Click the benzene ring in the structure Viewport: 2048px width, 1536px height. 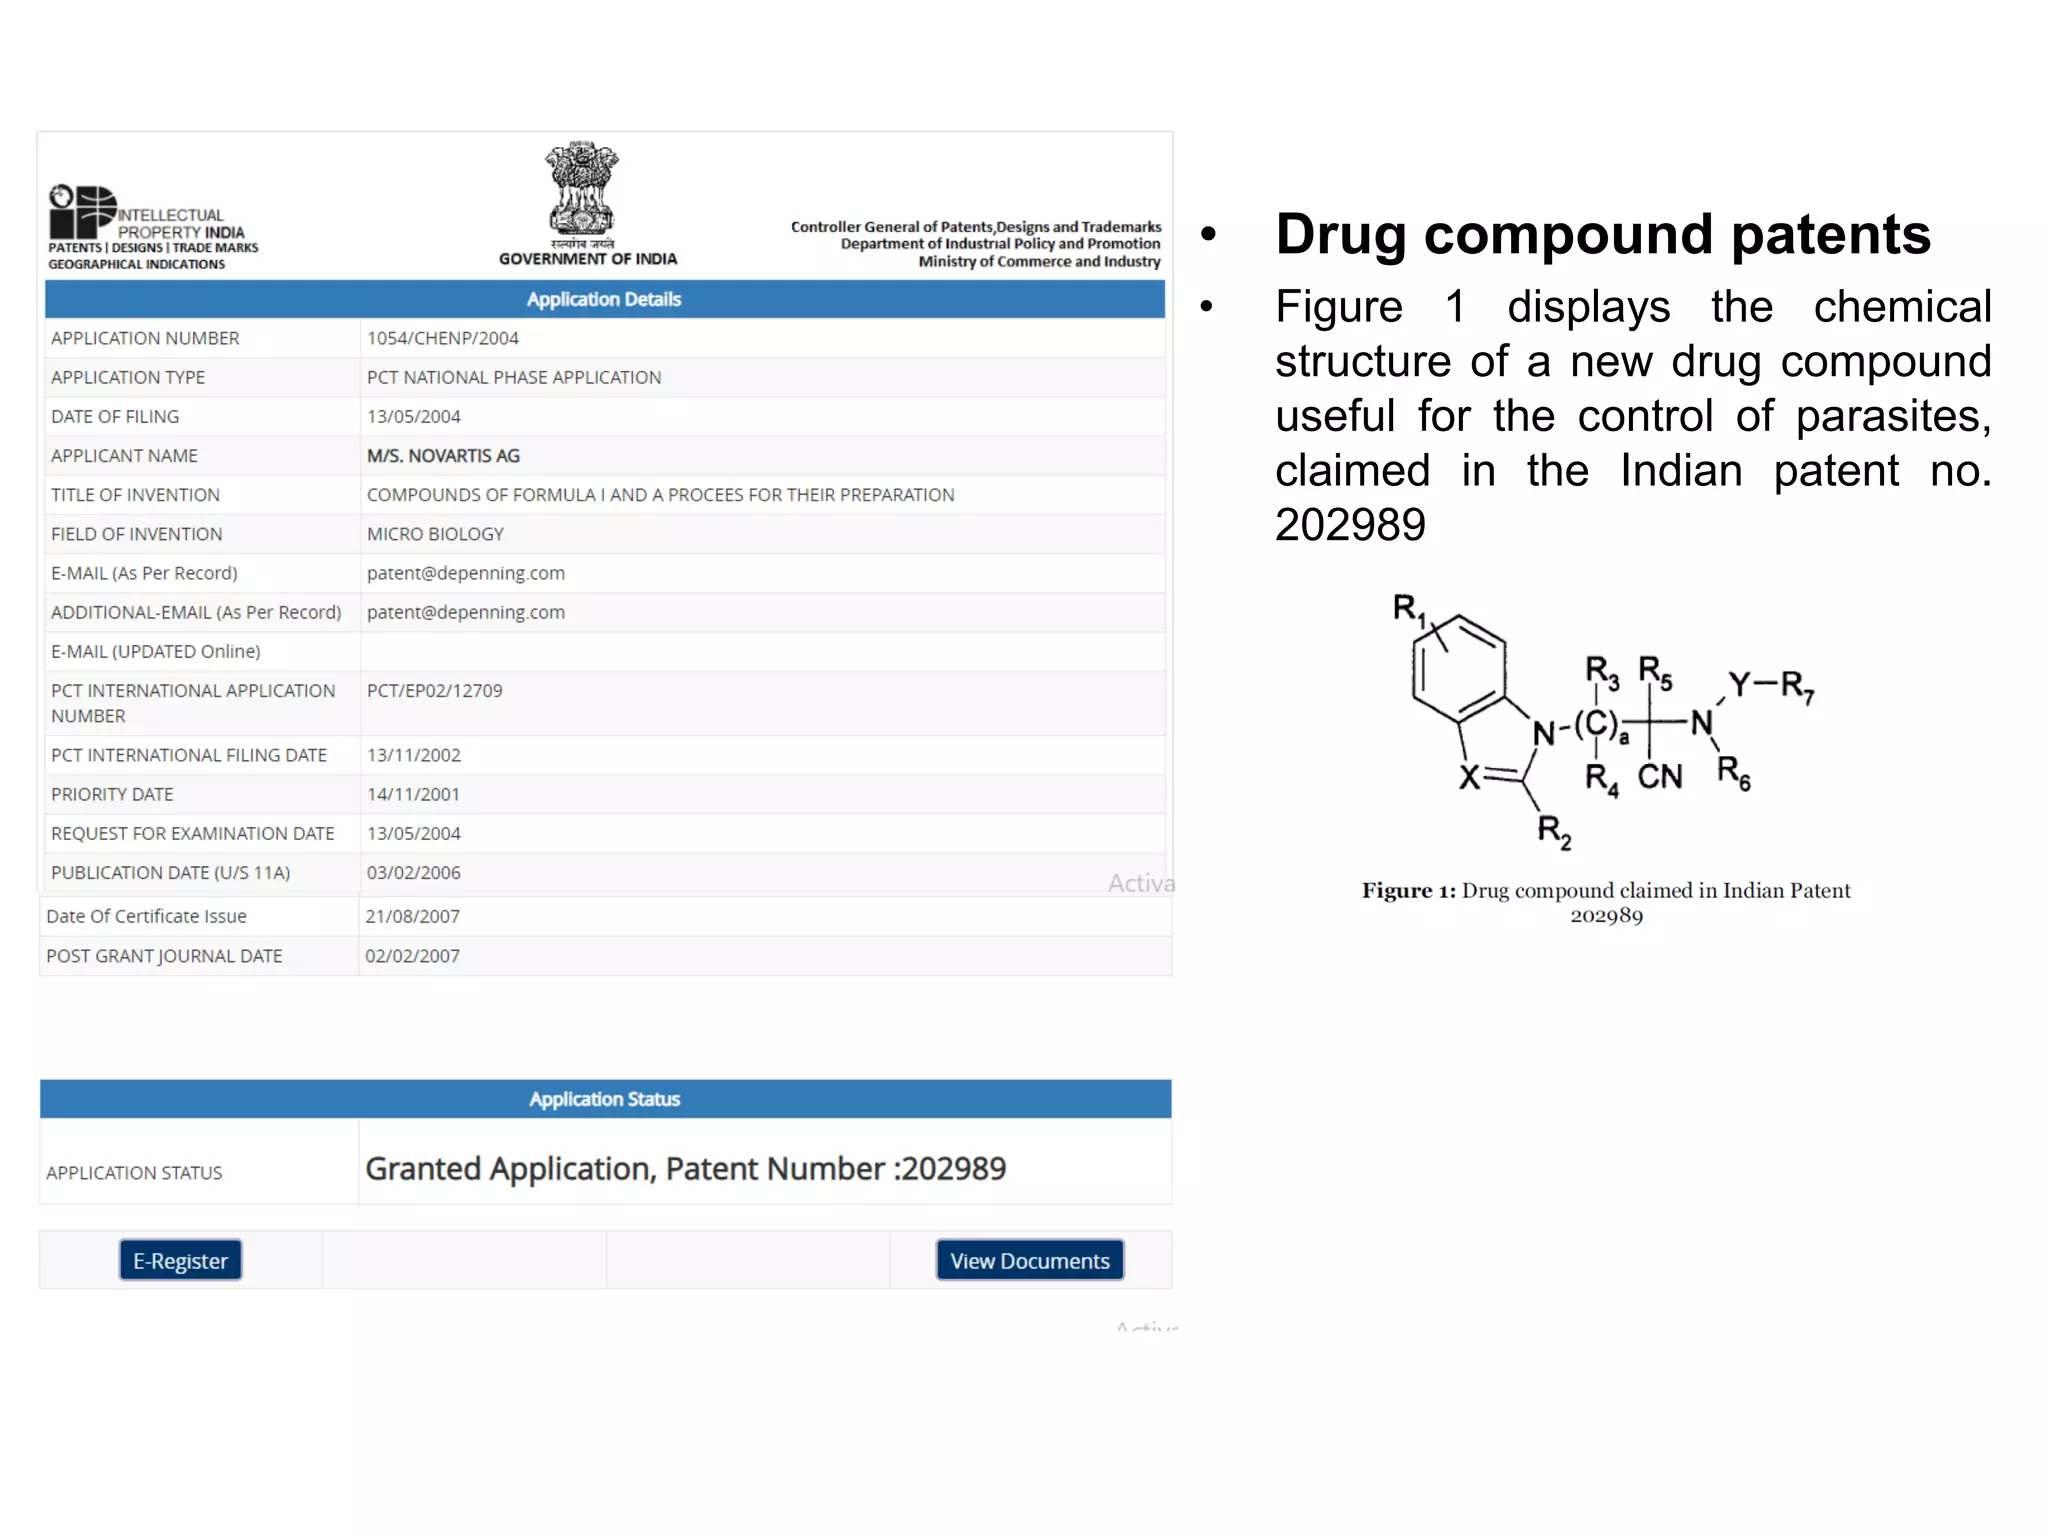(1458, 668)
